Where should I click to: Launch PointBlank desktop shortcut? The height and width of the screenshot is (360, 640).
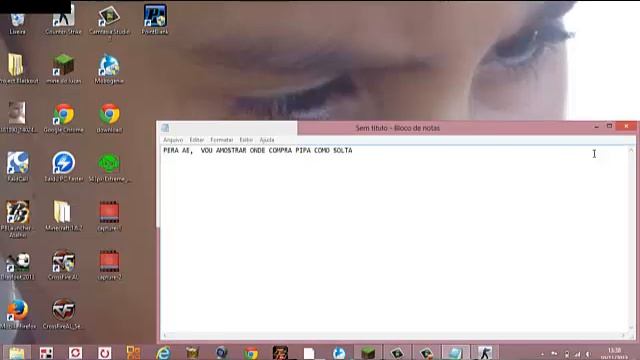coord(155,20)
